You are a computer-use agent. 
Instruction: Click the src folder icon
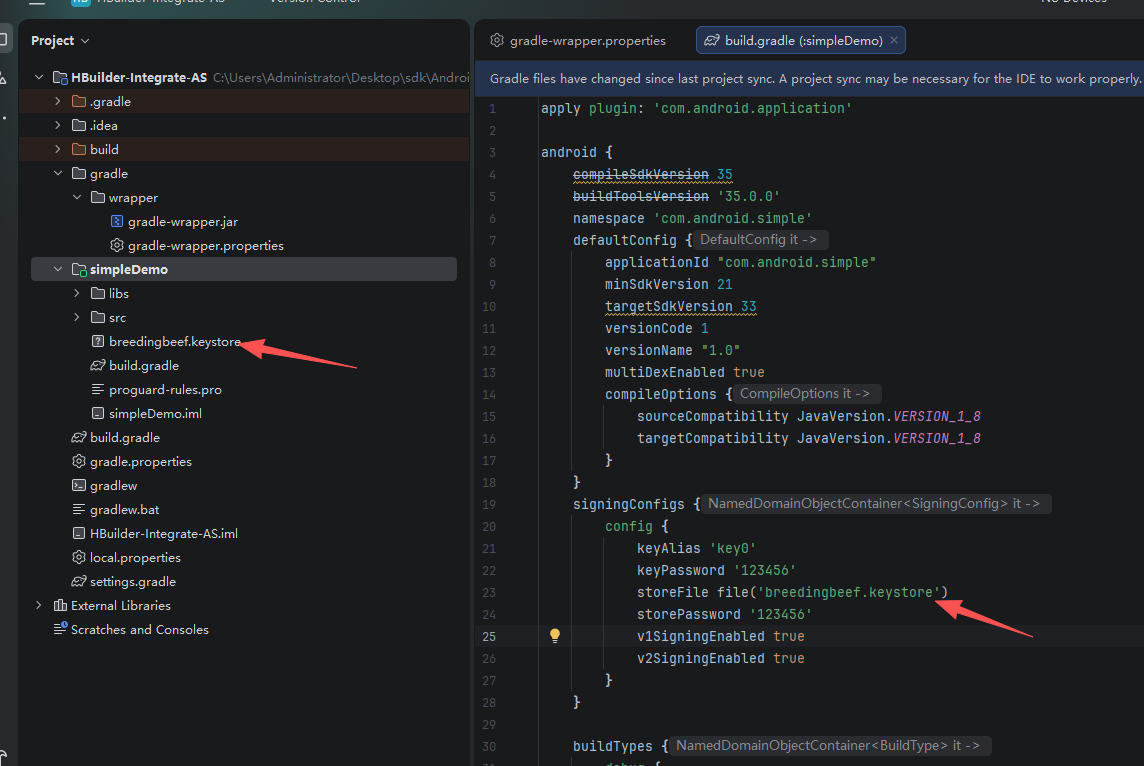98,317
